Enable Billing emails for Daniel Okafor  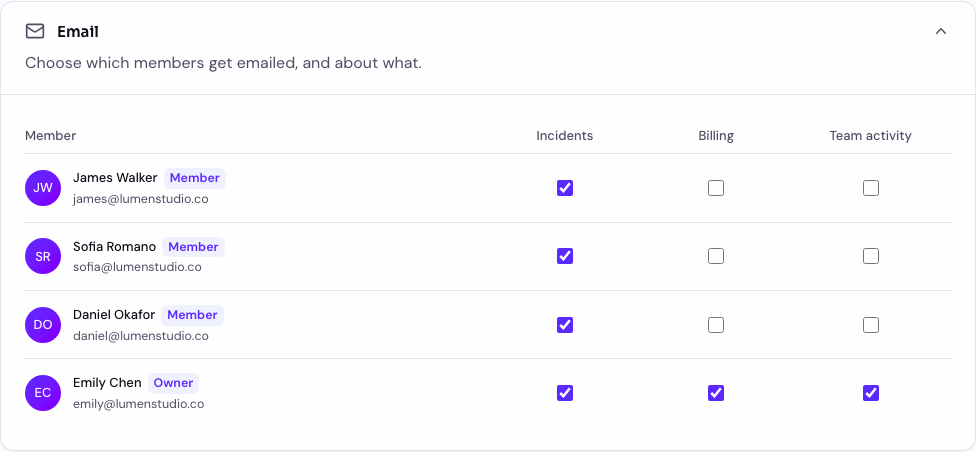tap(716, 325)
